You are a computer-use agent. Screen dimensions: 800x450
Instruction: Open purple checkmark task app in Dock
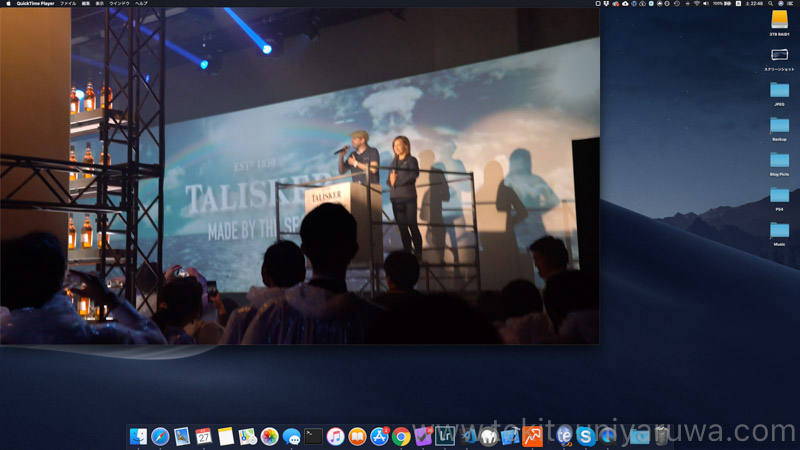pyautogui.click(x=423, y=436)
